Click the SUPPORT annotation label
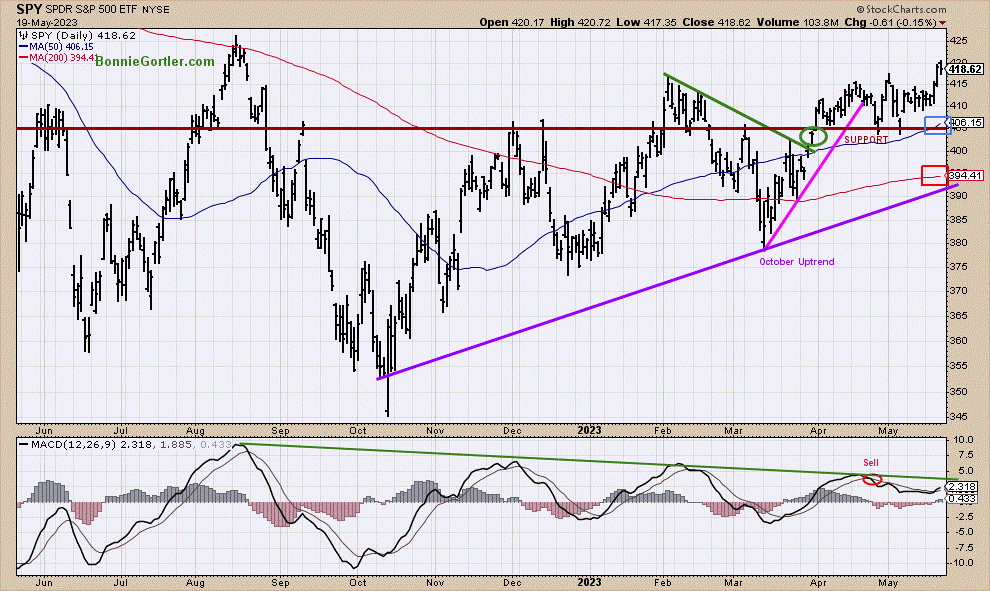 [866, 140]
